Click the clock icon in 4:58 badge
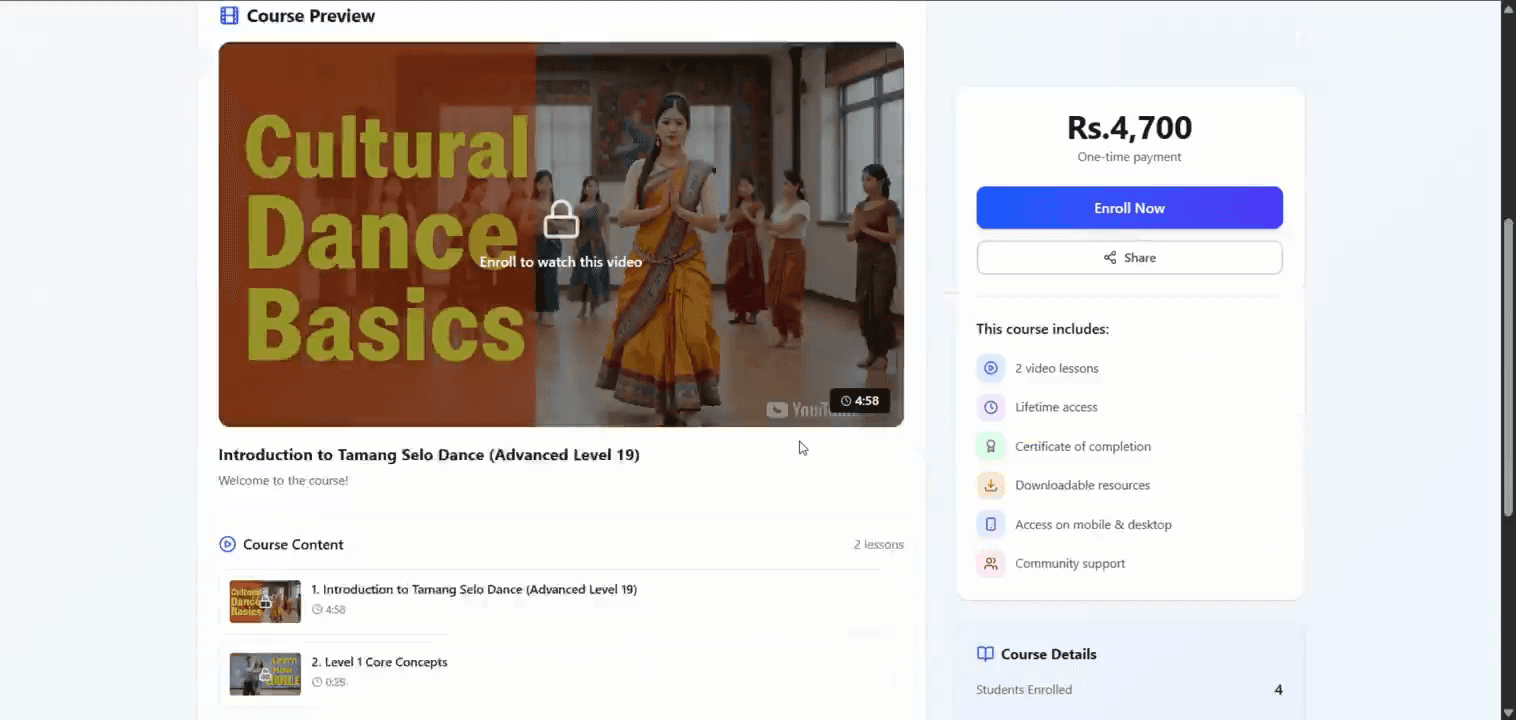Viewport: 1516px width, 720px height. [846, 401]
